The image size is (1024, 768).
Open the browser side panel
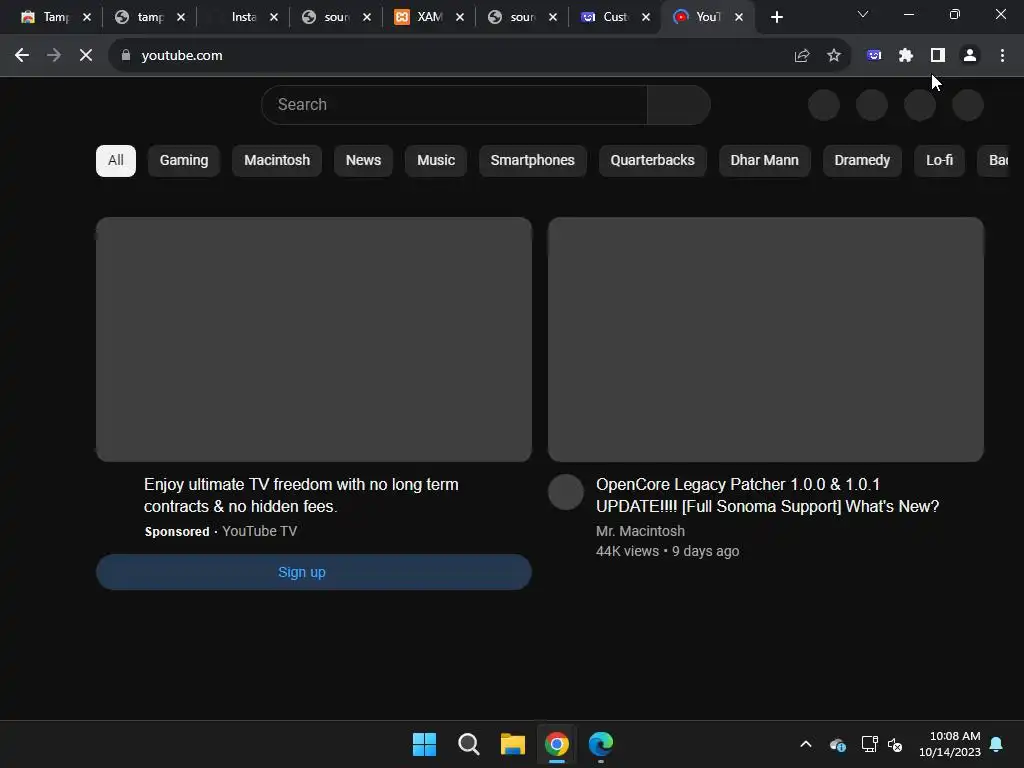tap(938, 56)
